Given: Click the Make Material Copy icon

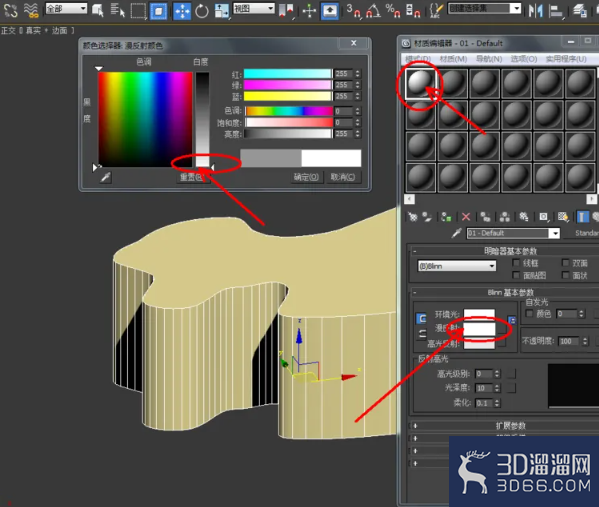Looking at the screenshot, I should (485, 217).
